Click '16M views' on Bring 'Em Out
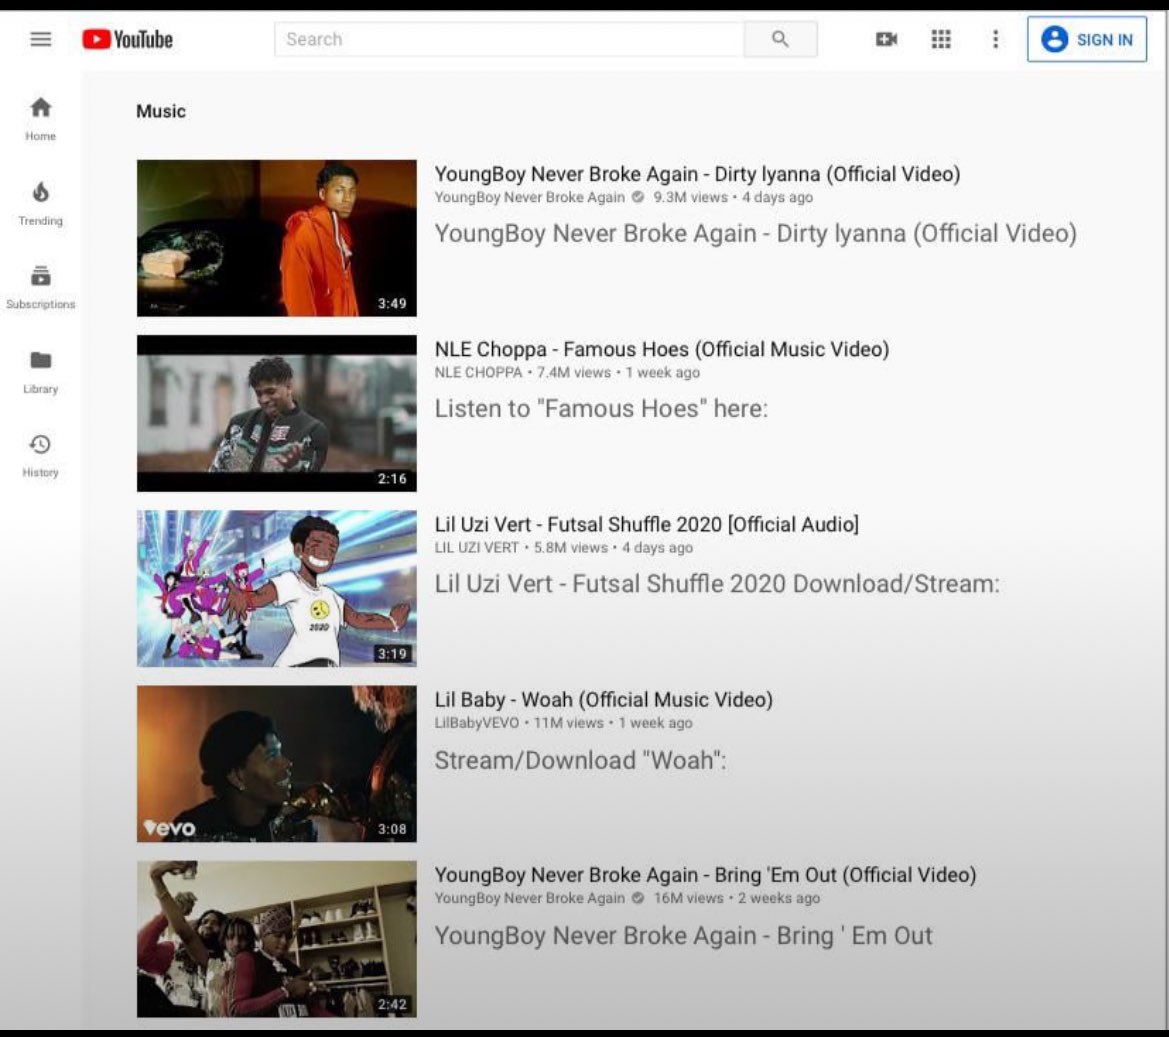The height and width of the screenshot is (1037, 1169). click(x=688, y=898)
